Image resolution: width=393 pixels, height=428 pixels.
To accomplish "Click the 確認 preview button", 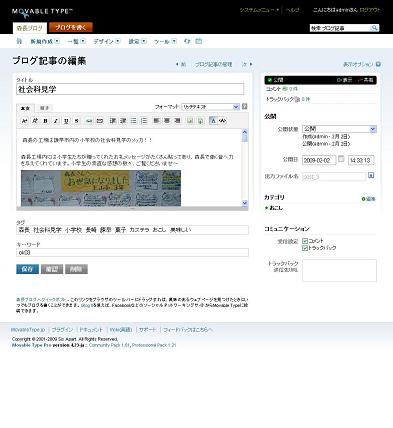I will (x=52, y=269).
